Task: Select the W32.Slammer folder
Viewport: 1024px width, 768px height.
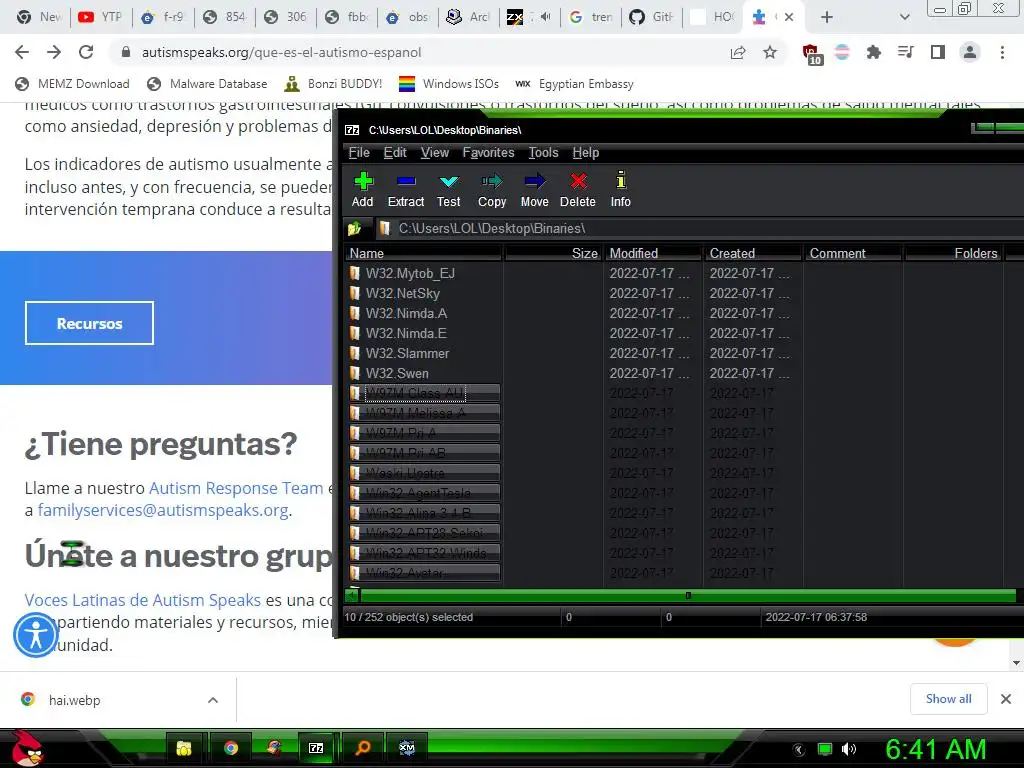Action: coord(408,353)
